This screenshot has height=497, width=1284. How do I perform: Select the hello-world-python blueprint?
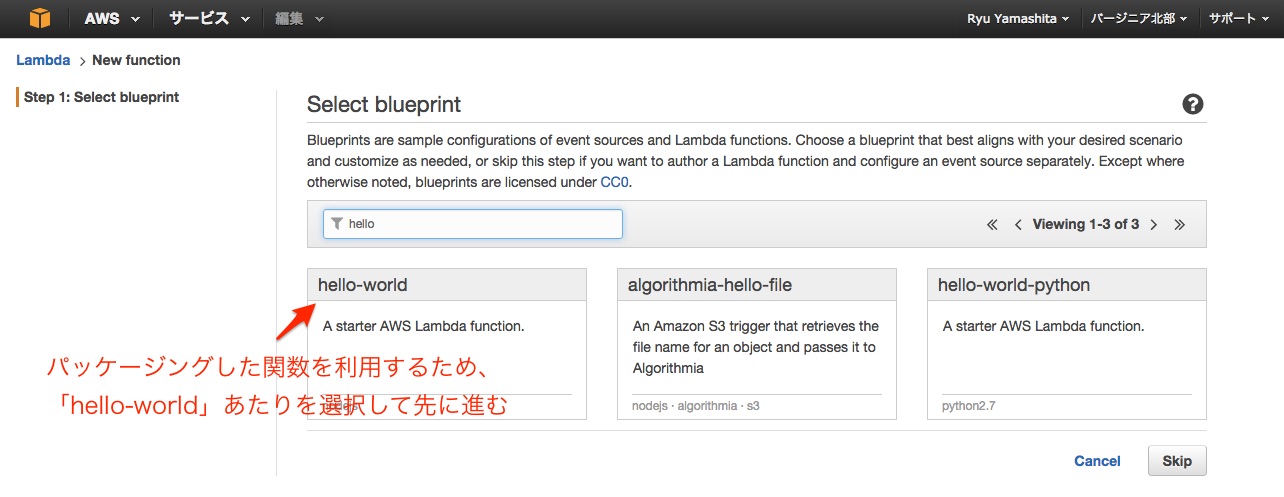click(1067, 343)
